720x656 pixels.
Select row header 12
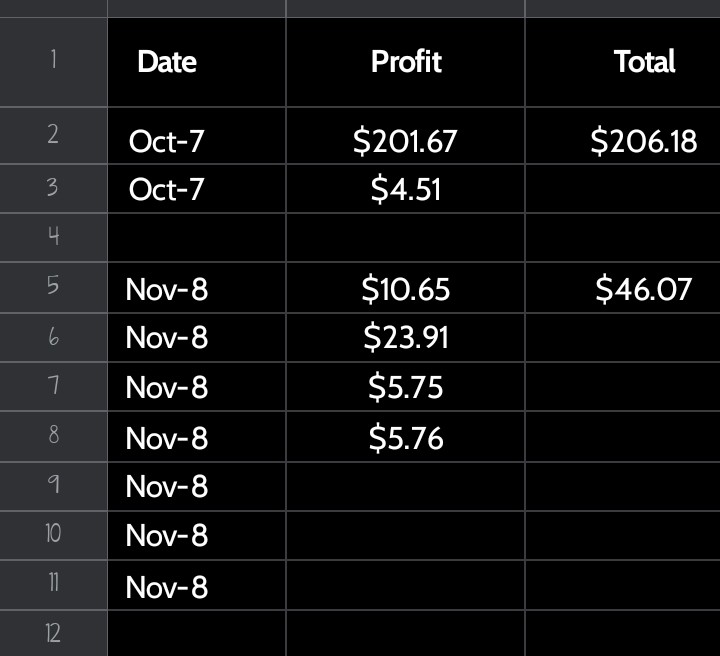pyautogui.click(x=53, y=634)
